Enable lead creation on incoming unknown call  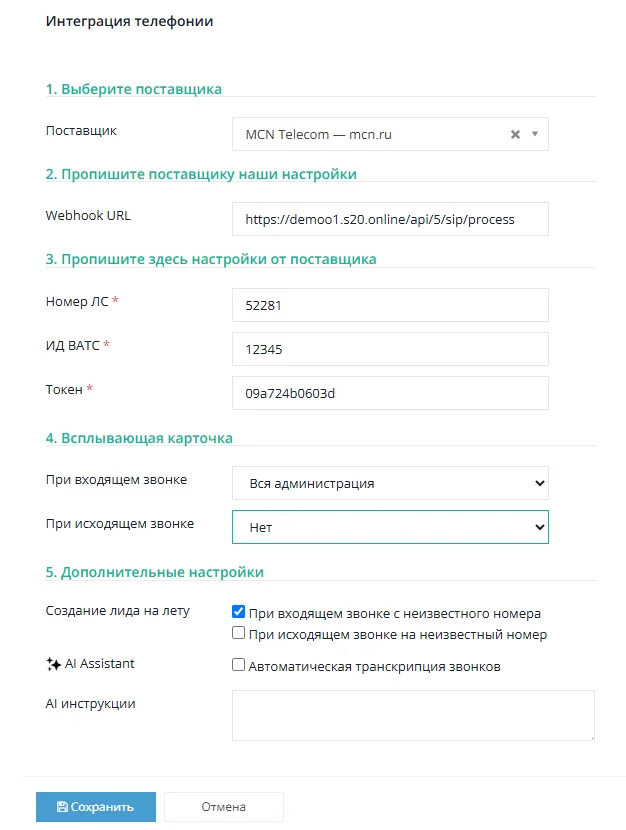click(238, 611)
